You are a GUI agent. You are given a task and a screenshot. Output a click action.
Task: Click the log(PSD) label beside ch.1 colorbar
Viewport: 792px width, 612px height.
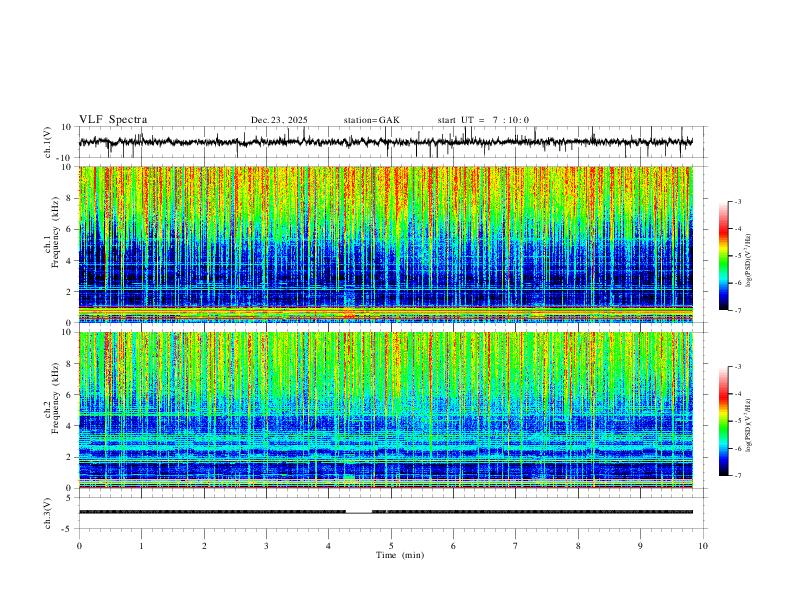pos(749,261)
